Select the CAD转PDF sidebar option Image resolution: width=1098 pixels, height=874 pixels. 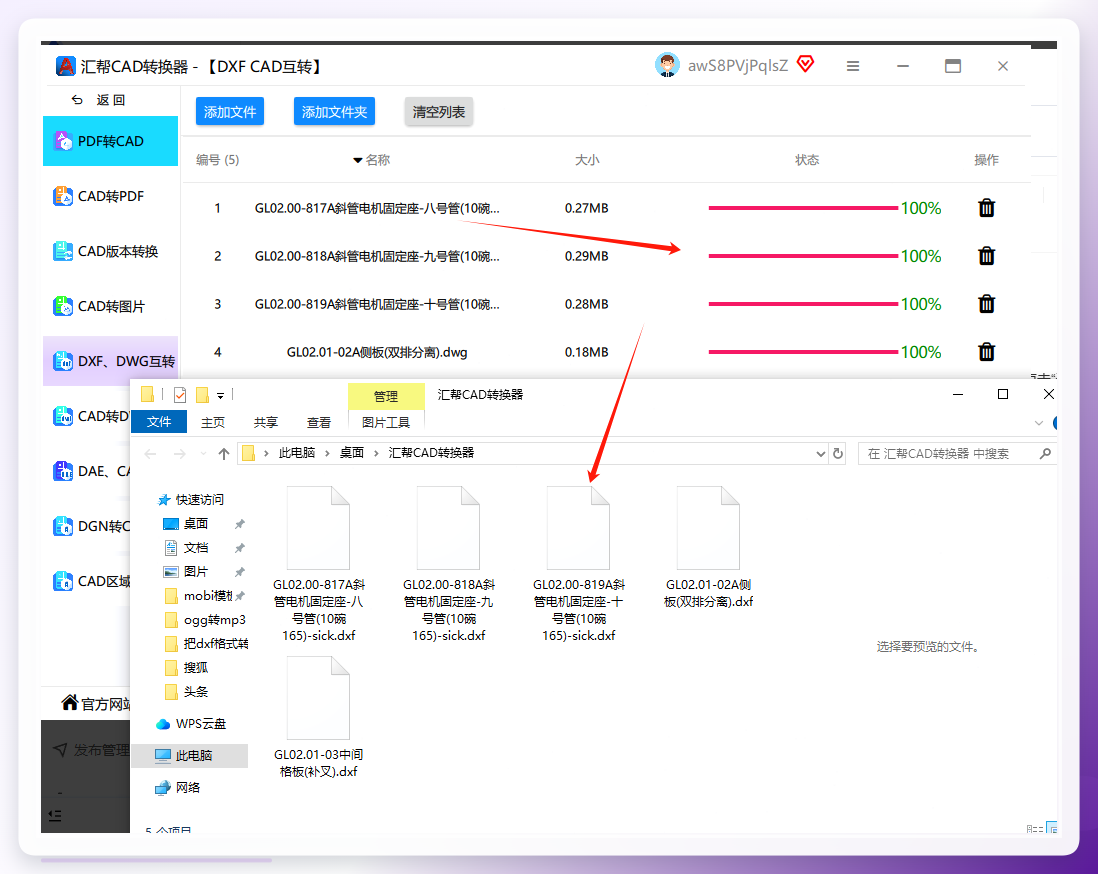pyautogui.click(x=111, y=196)
